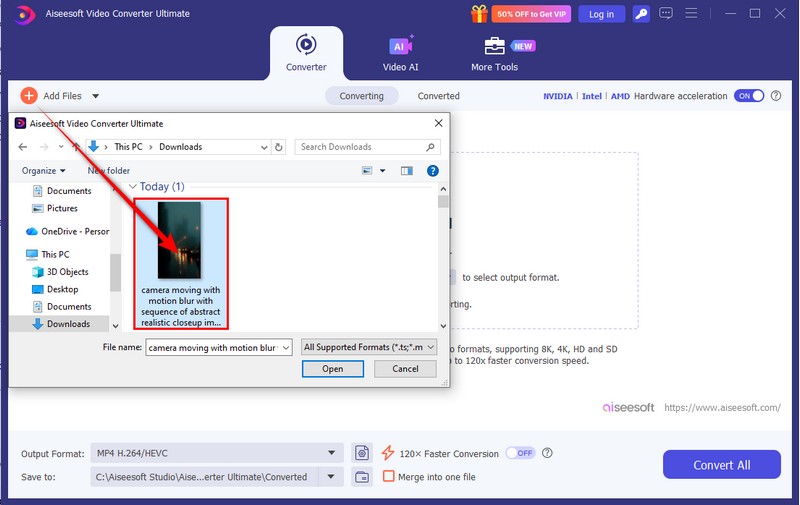Expand the Add Files dropdown arrow
The height and width of the screenshot is (505, 800).
click(x=95, y=96)
